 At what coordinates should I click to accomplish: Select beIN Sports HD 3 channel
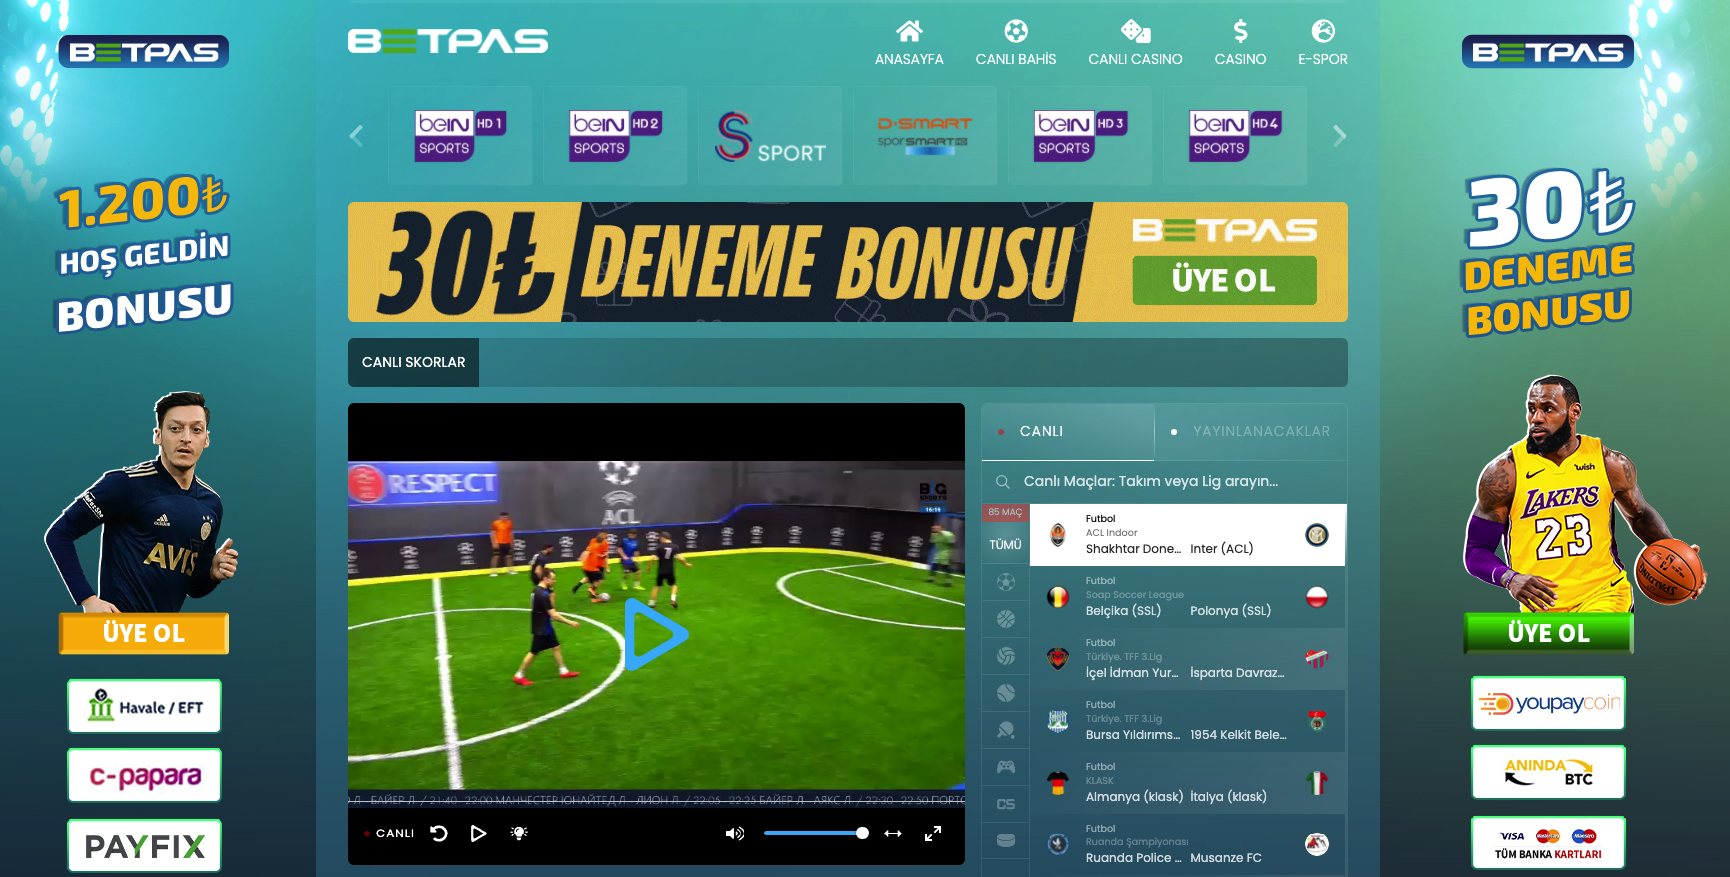coord(1080,135)
